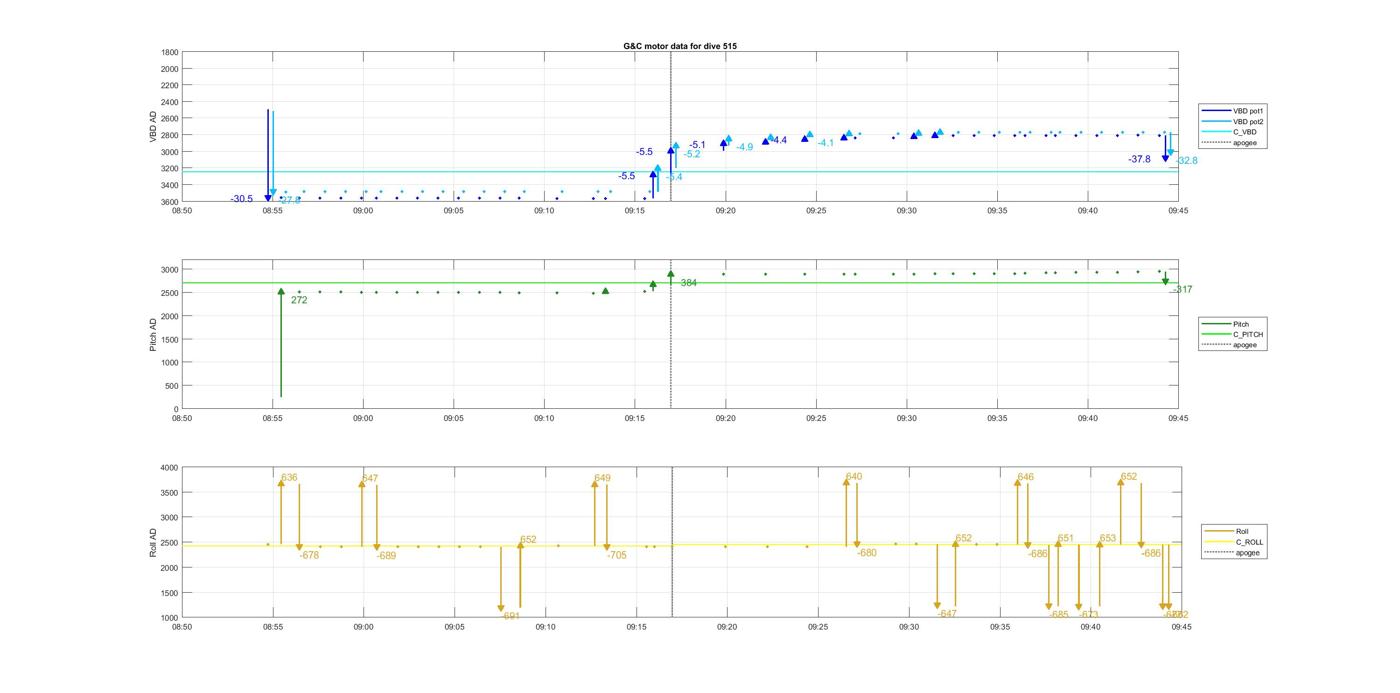Click the '0' tick on the Pitch axis
This screenshot has width=1400, height=693.
[177, 409]
